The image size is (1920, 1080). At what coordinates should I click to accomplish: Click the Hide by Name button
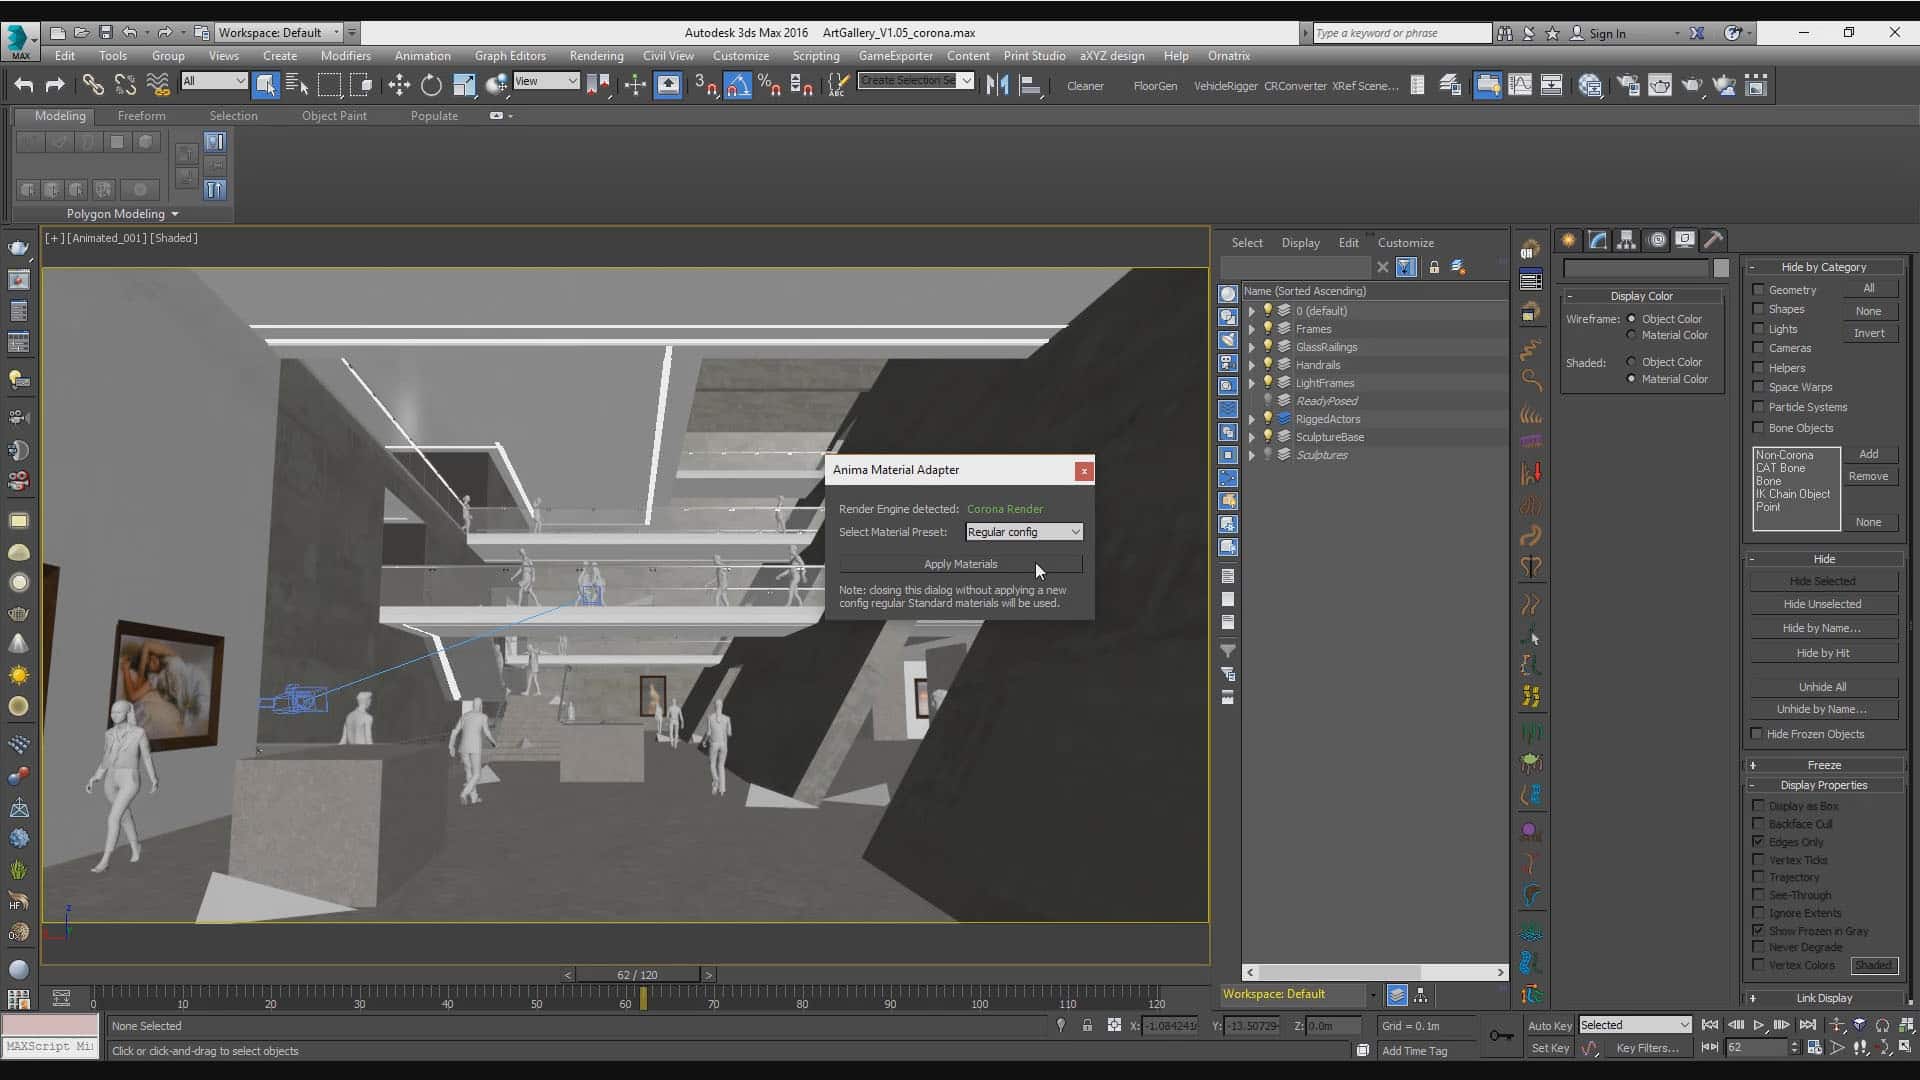[x=1822, y=628]
